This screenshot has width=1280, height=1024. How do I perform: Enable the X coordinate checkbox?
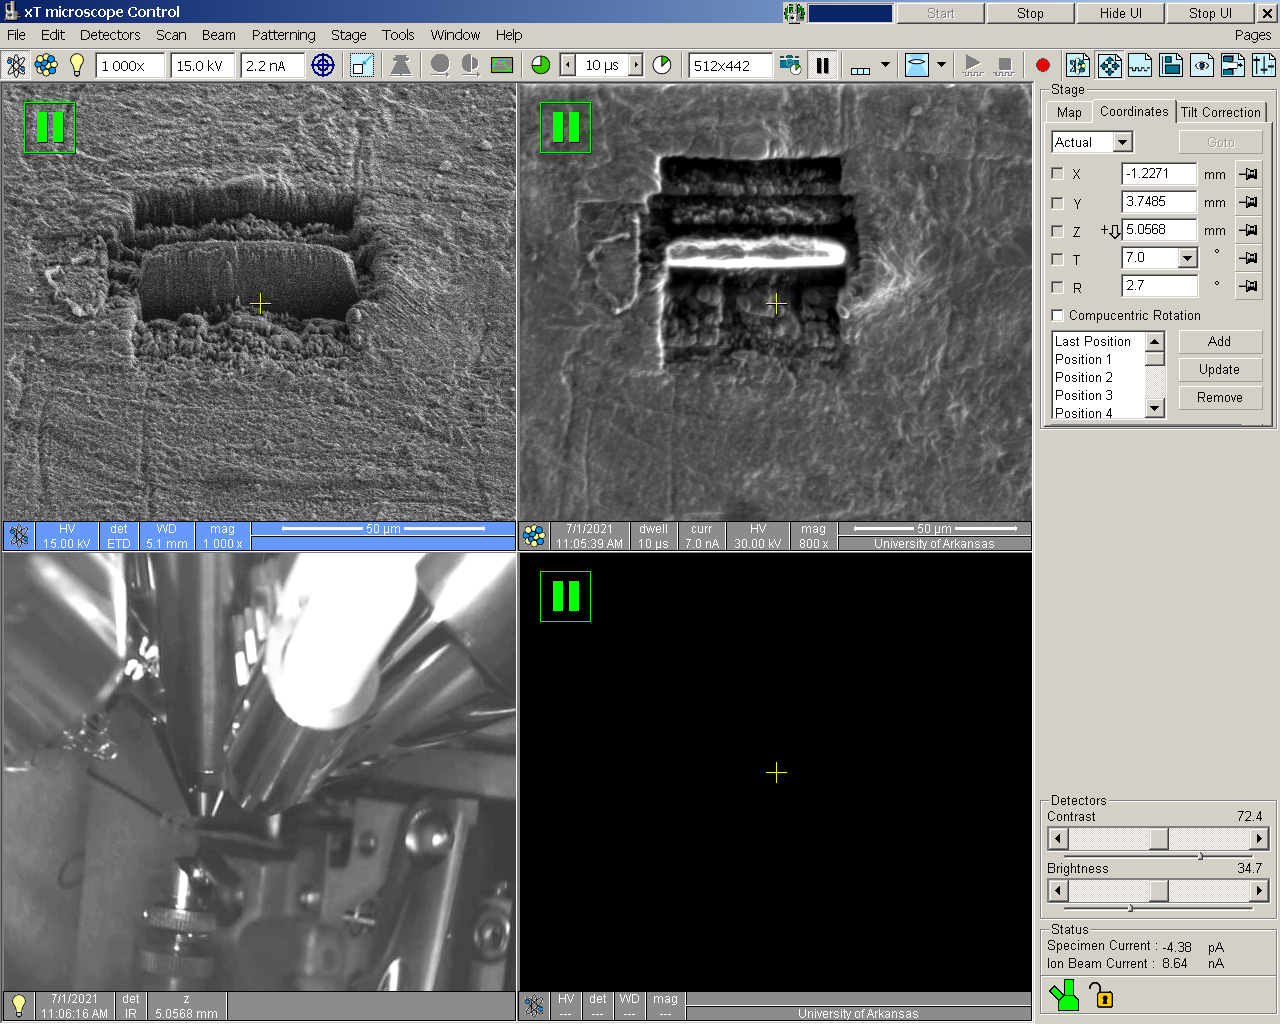coord(1057,174)
